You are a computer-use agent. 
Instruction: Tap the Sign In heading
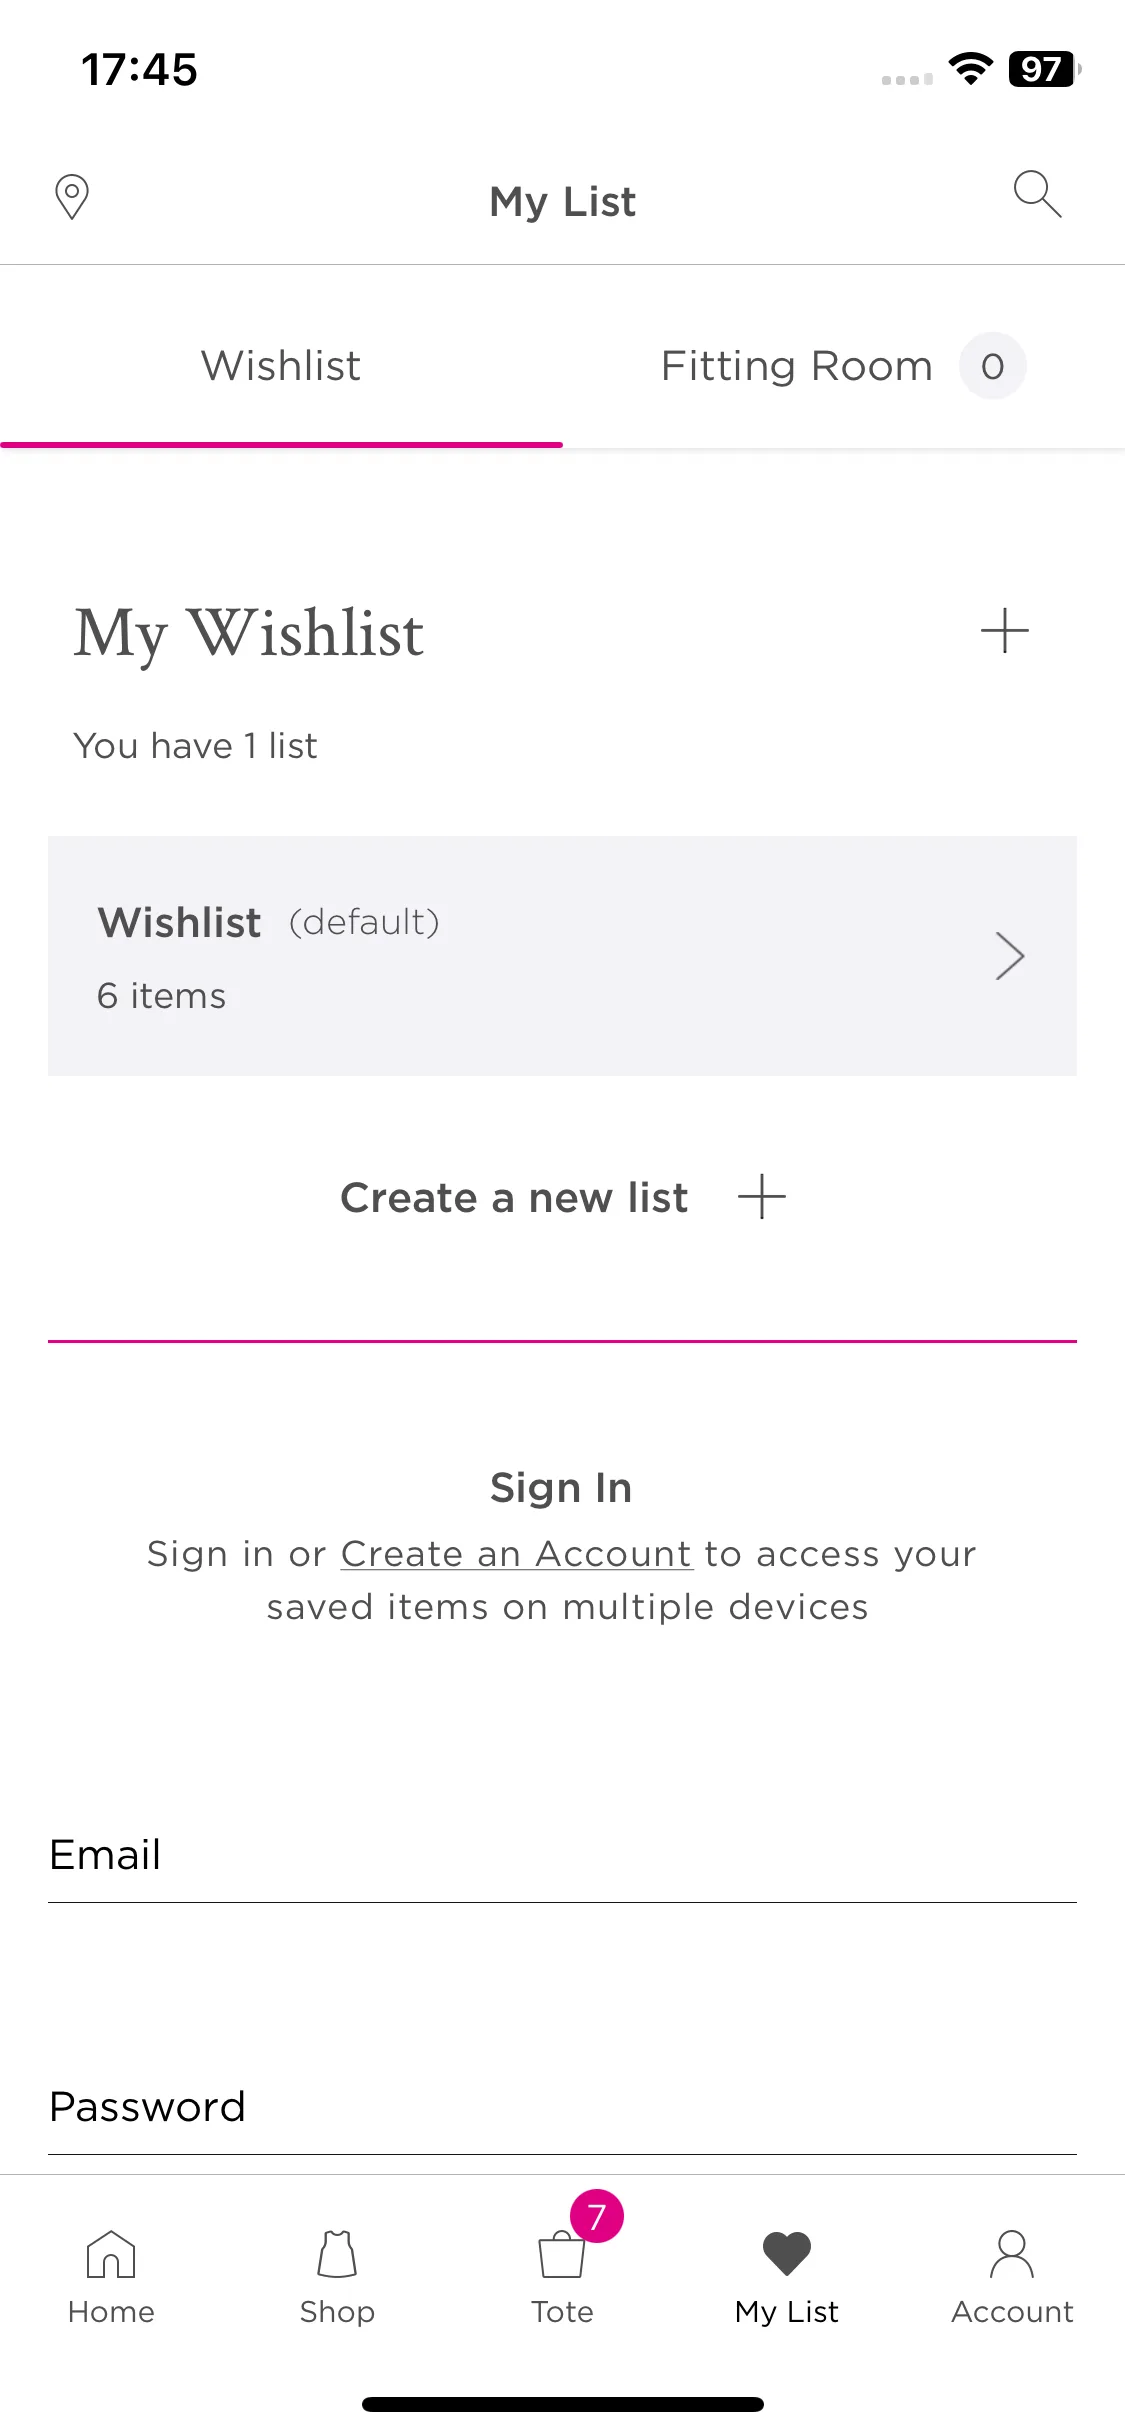click(561, 1488)
